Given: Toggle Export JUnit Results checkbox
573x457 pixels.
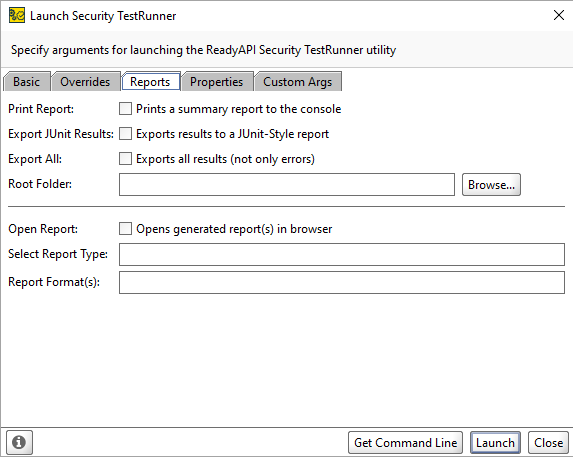Looking at the screenshot, I should (x=125, y=134).
